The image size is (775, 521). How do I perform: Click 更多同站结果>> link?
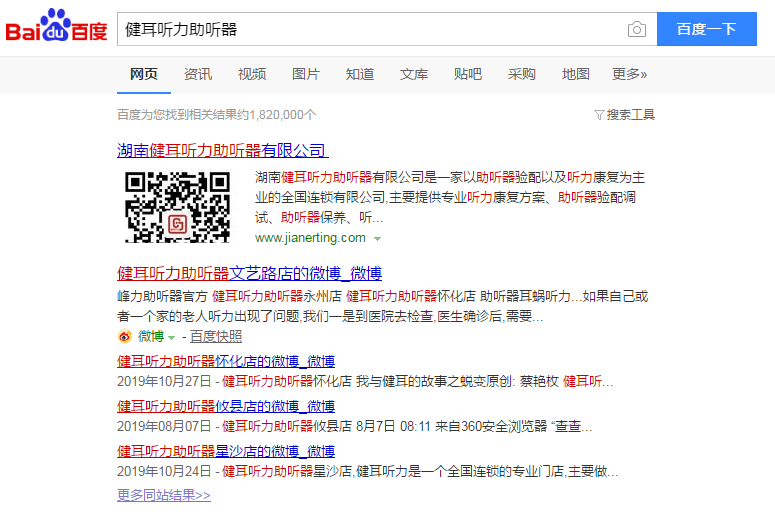tap(164, 495)
